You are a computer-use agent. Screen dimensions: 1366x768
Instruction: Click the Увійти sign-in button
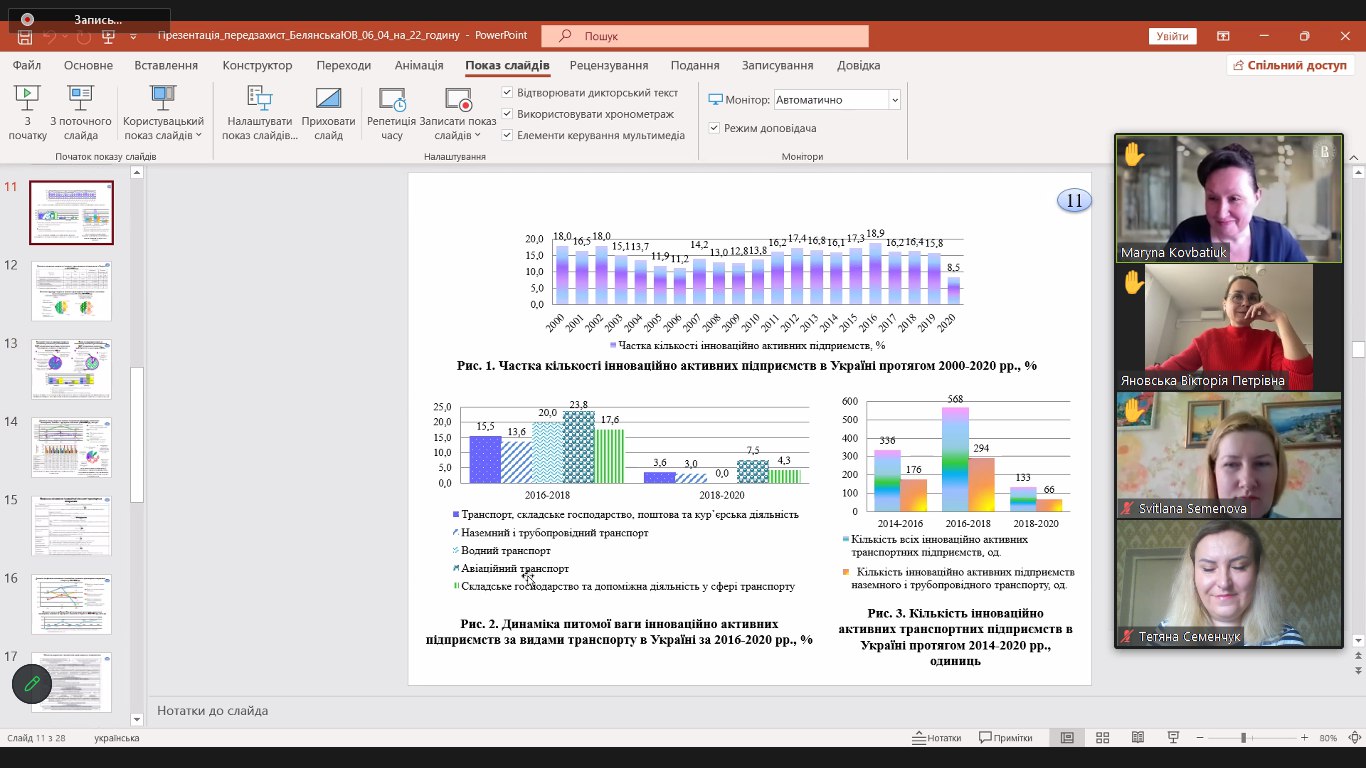tap(1173, 36)
